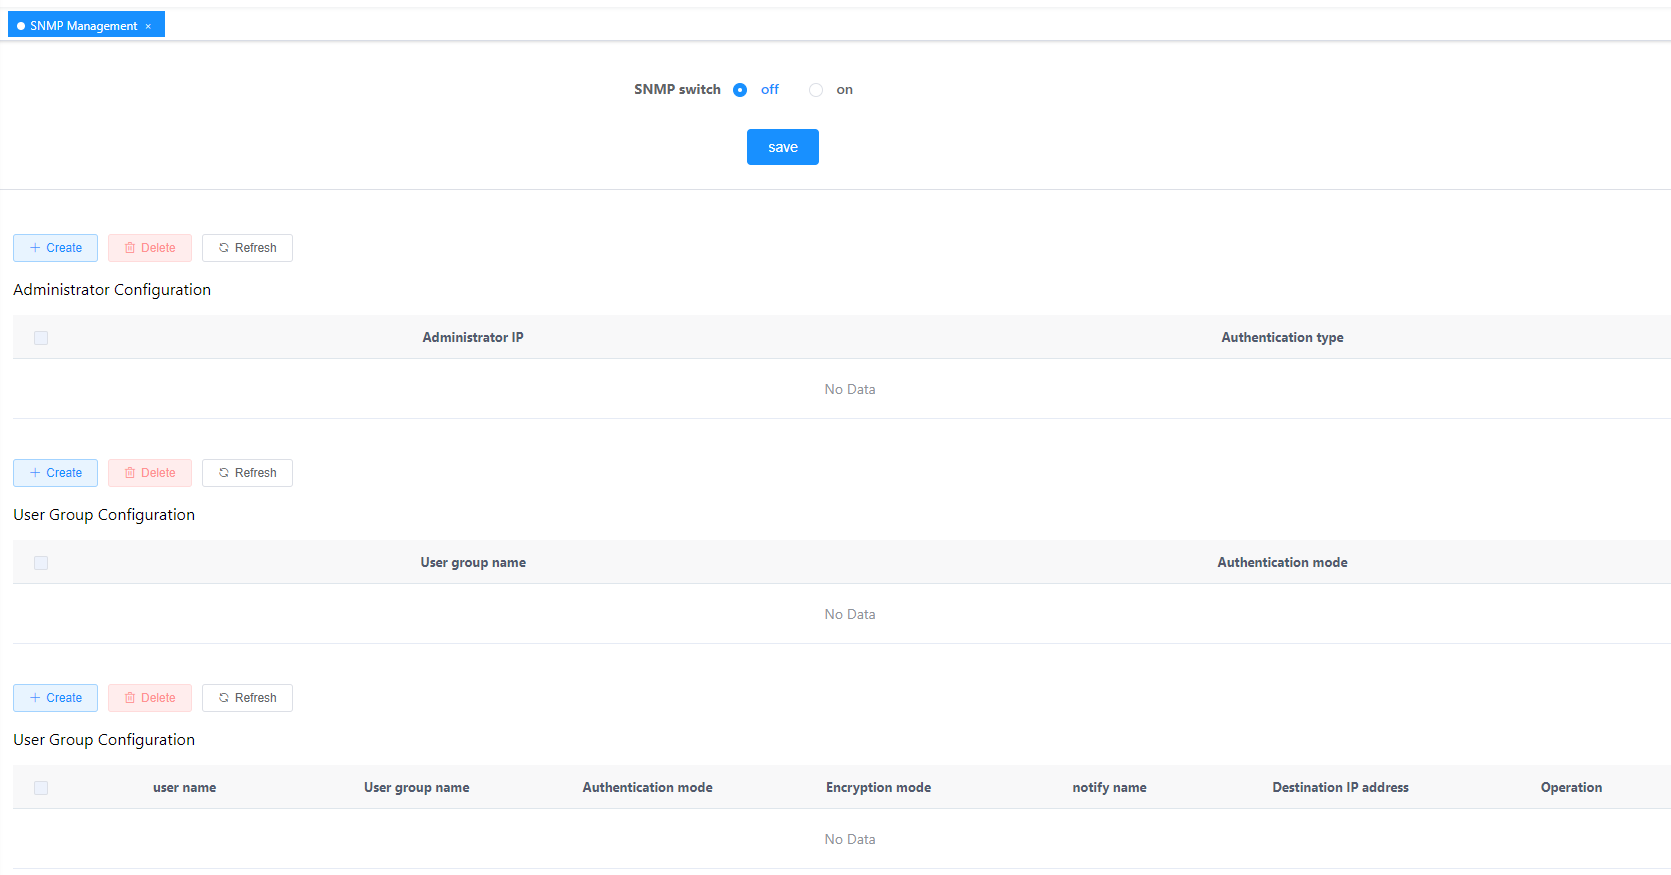Click "No Data" under the Encryption mode table

850,840
